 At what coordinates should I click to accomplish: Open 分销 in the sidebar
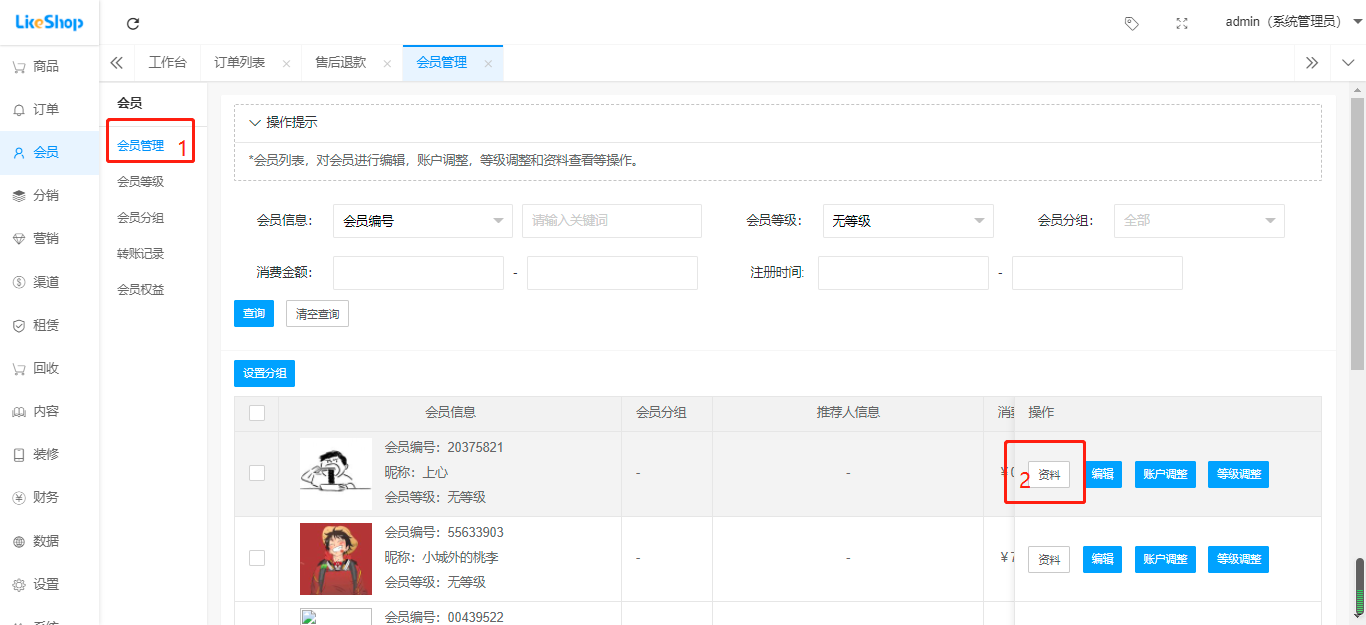pyautogui.click(x=50, y=195)
